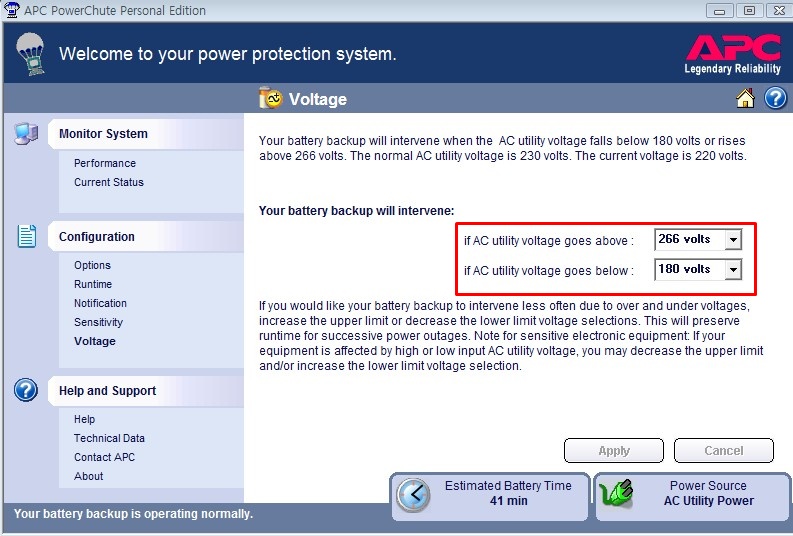Minimize the PowerChute window
The width and height of the screenshot is (793, 536).
click(719, 10)
